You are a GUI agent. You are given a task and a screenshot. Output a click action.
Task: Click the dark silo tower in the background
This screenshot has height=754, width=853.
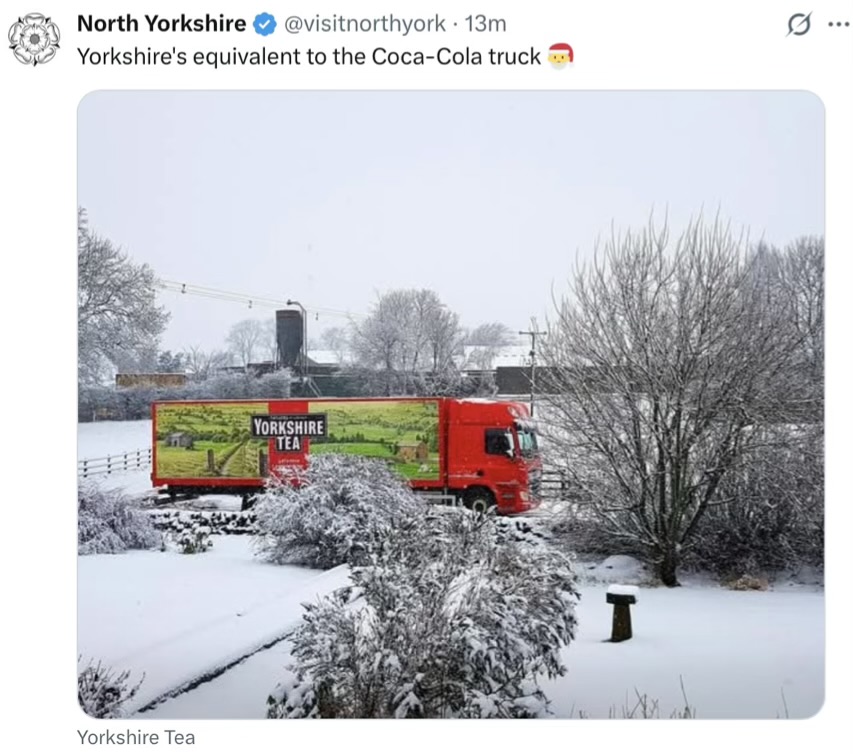click(x=289, y=338)
